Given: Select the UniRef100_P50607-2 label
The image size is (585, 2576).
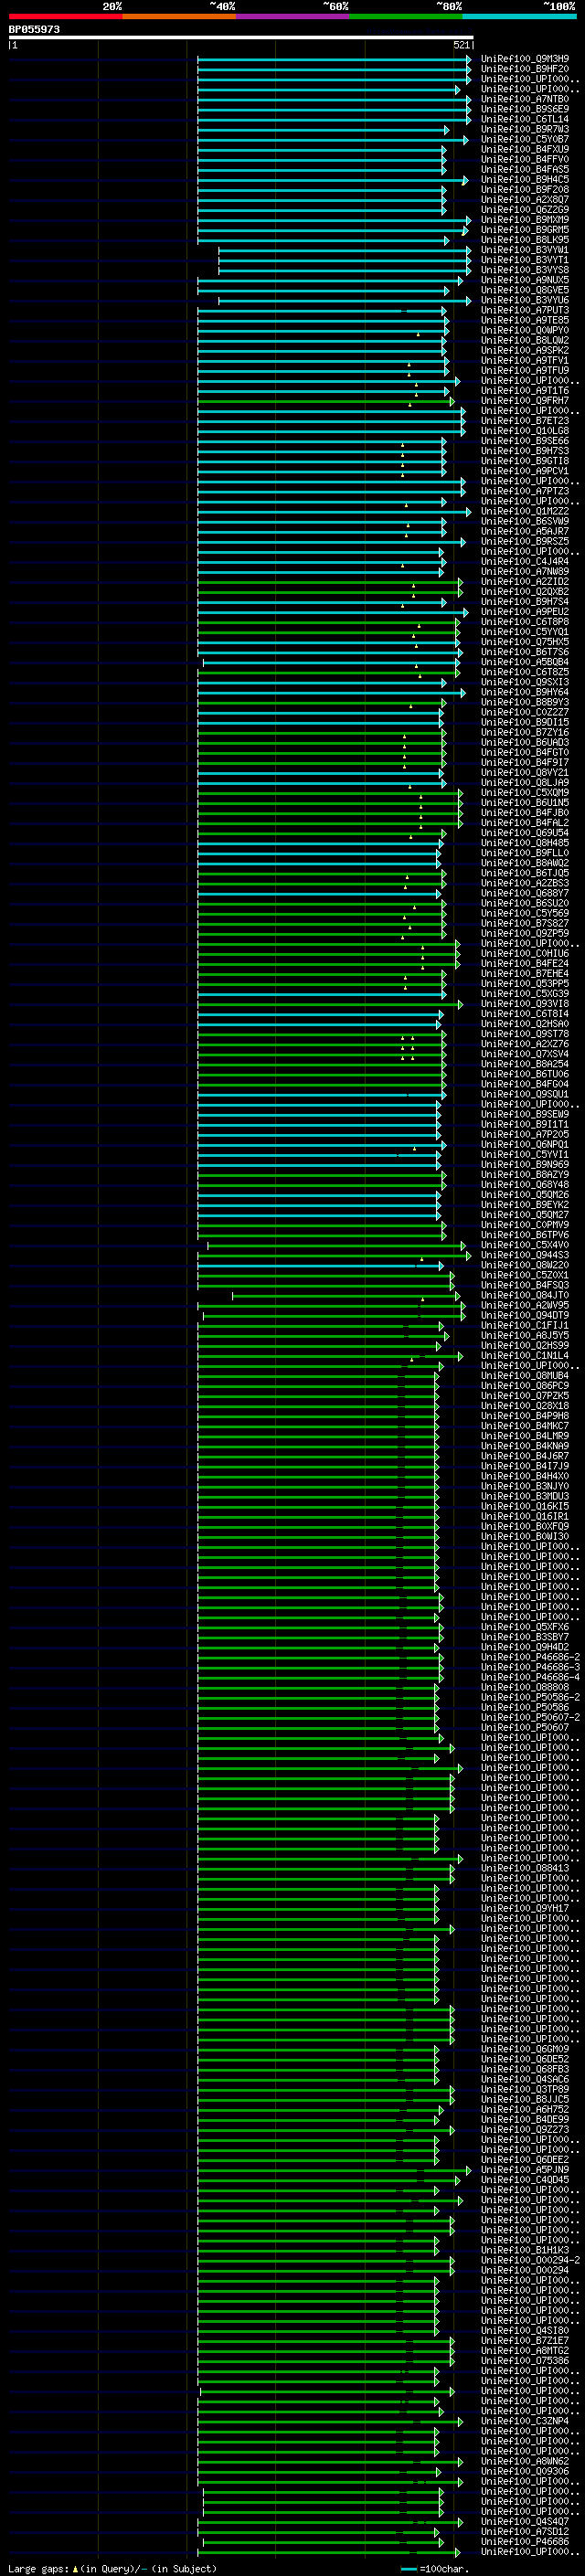Looking at the screenshot, I should 530,1717.
